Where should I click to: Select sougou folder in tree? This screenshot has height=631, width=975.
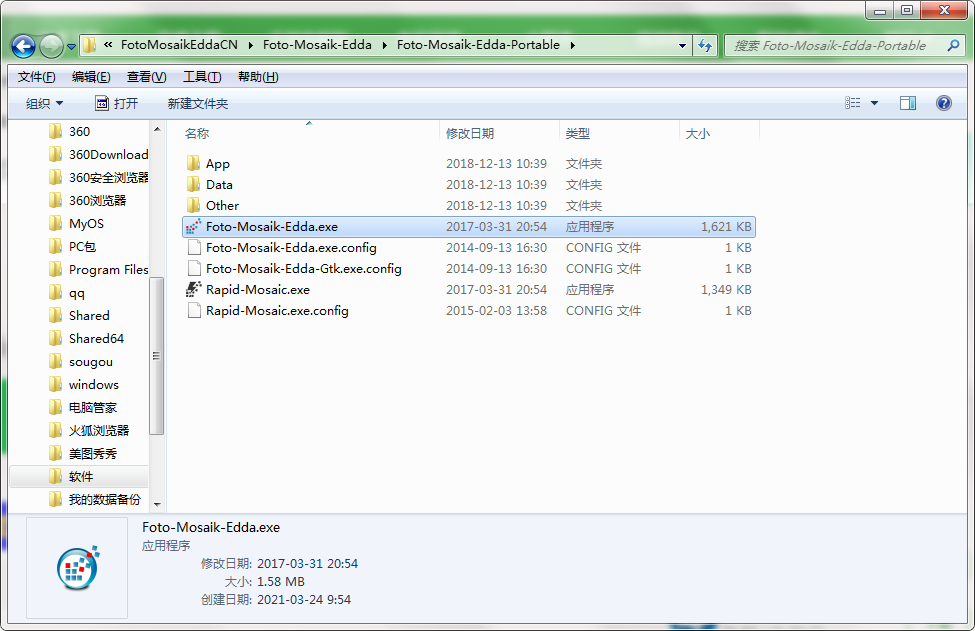(80, 361)
